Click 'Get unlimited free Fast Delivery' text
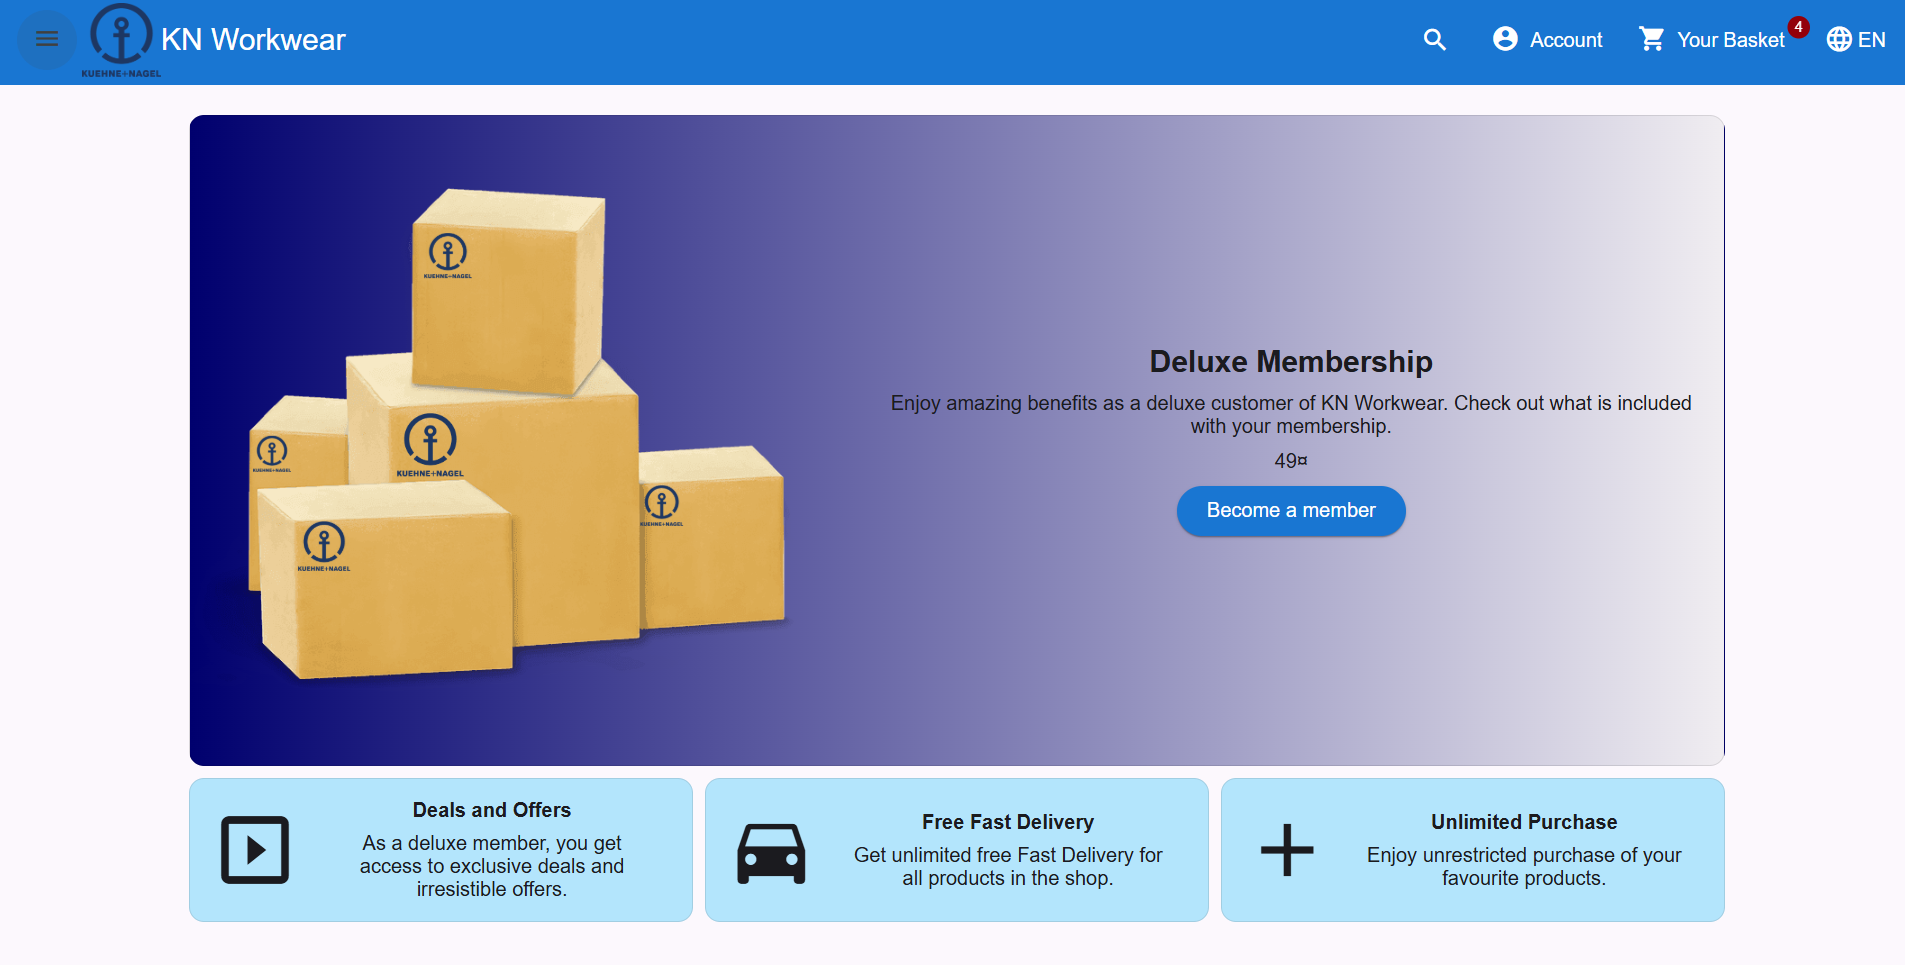 pos(1008,866)
